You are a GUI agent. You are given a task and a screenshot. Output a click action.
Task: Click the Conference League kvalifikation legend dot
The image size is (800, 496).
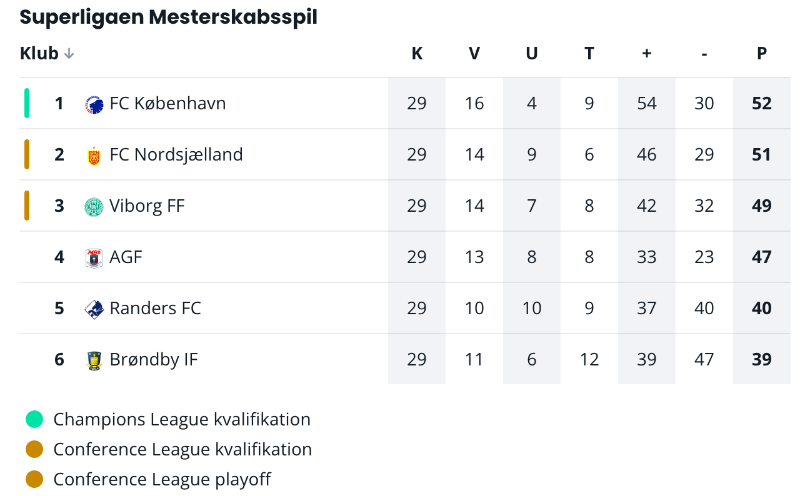coord(35,449)
